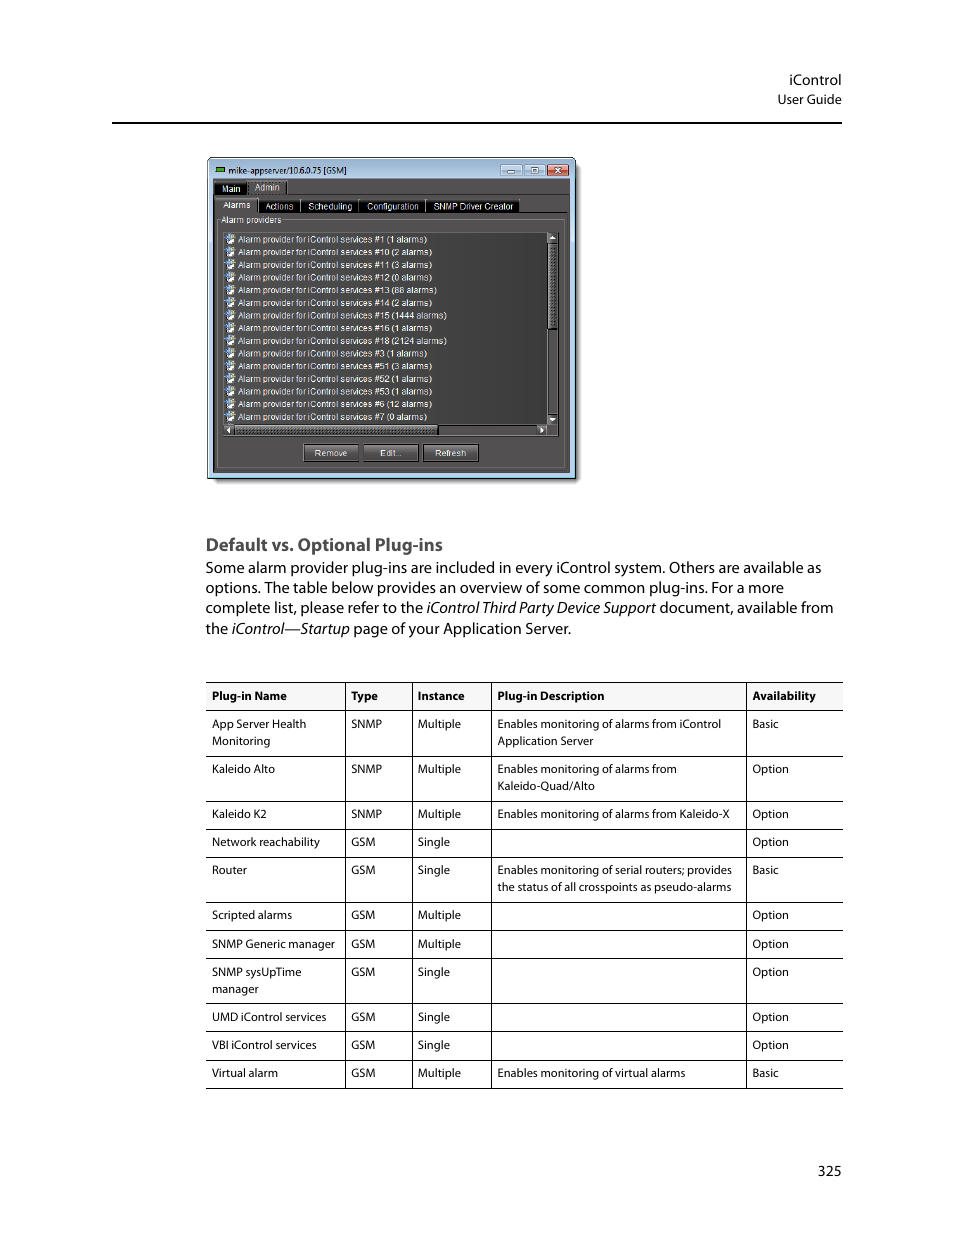This screenshot has height=1235, width=954.
Task: Click 'Scripted alarms' table cell
Action: pos(252,915)
